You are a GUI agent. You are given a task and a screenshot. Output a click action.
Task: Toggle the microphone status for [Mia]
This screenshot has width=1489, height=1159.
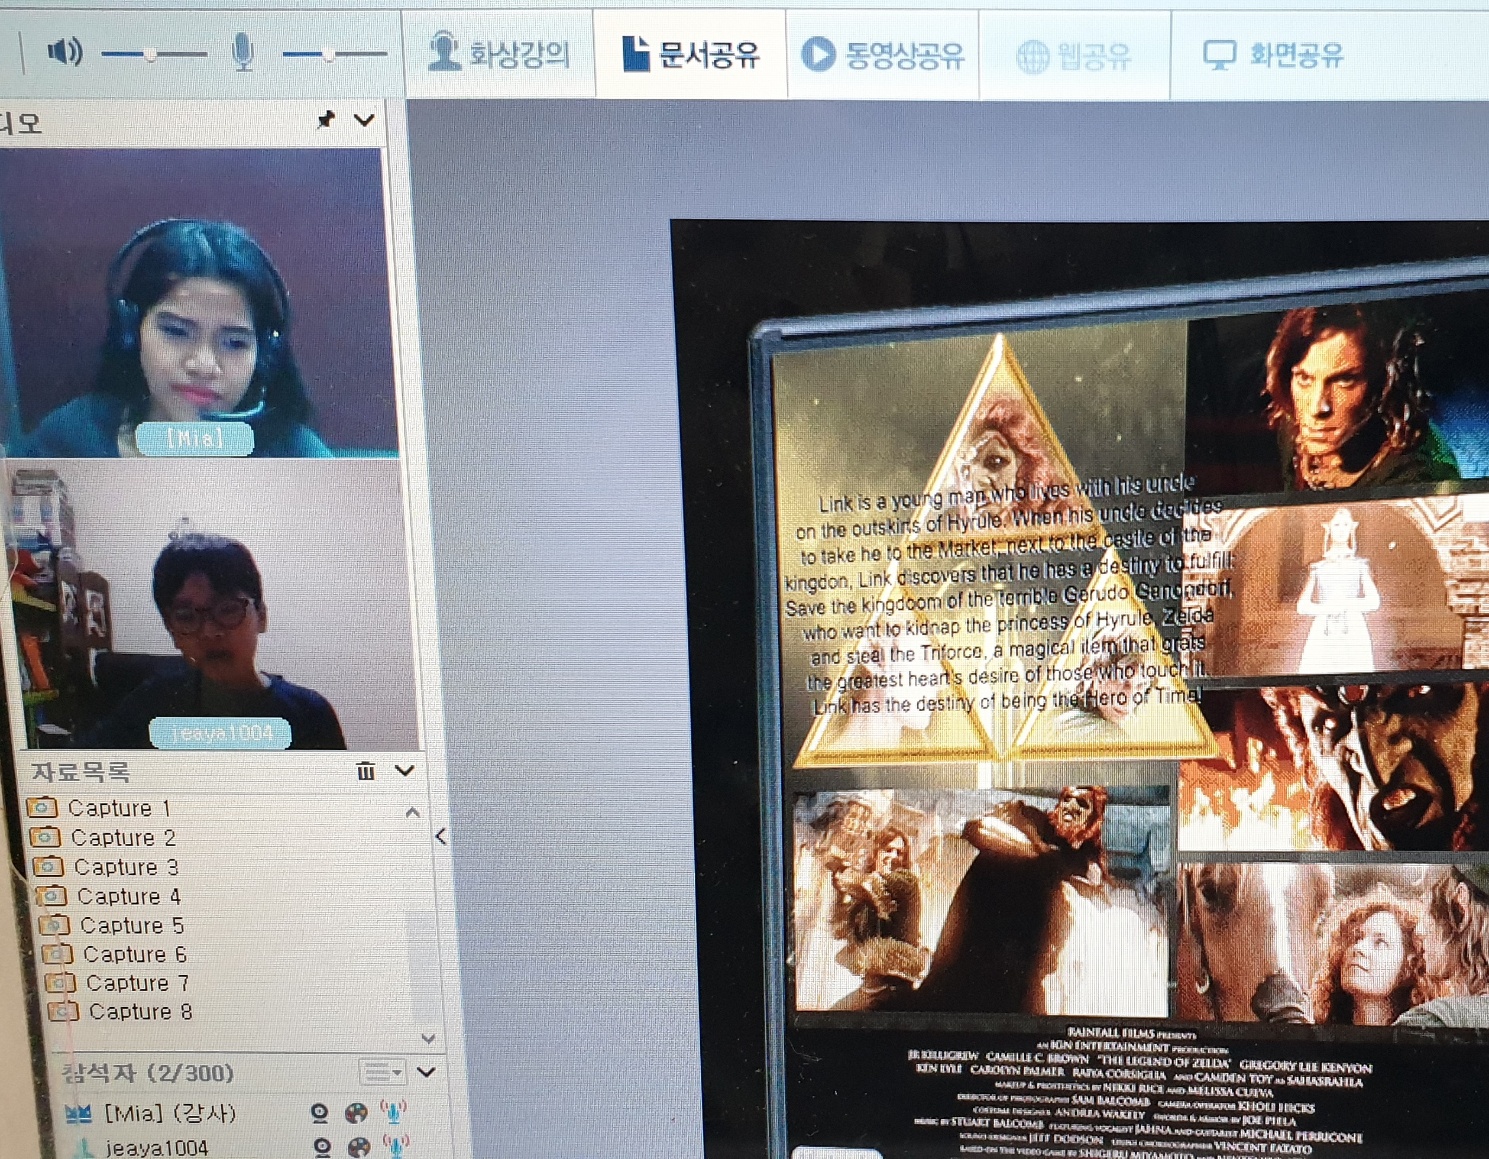point(393,1111)
